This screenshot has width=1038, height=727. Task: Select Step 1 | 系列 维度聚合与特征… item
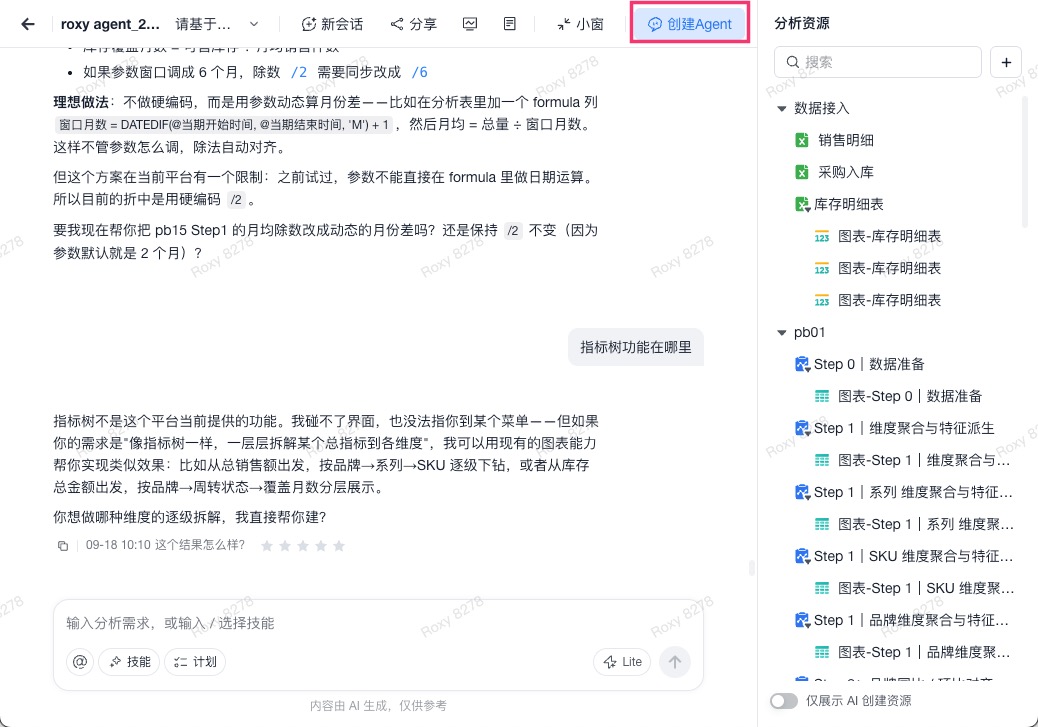coord(904,492)
